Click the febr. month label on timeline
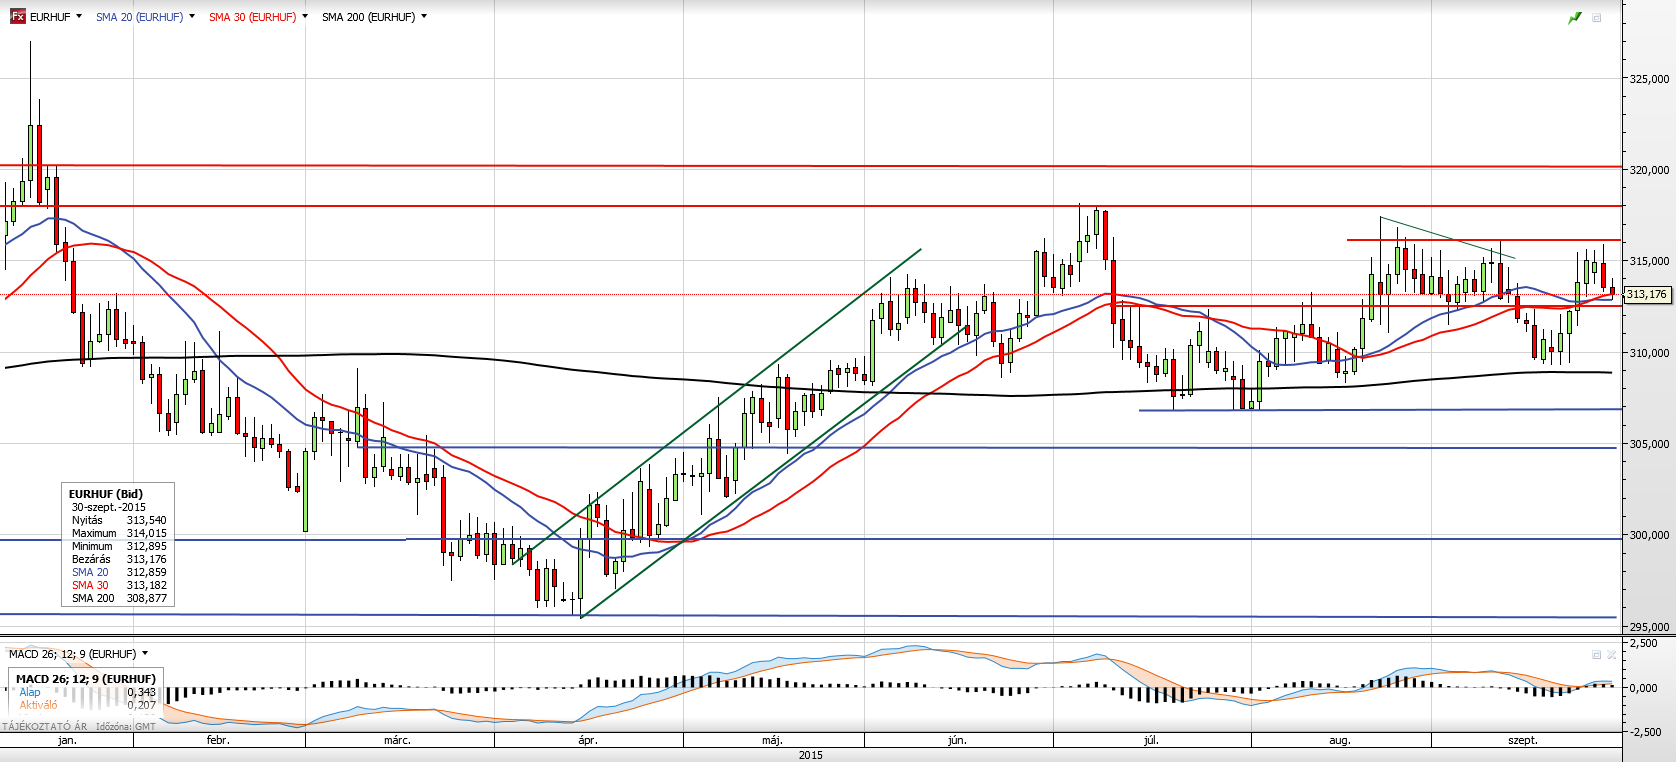The height and width of the screenshot is (762, 1676). tap(218, 740)
